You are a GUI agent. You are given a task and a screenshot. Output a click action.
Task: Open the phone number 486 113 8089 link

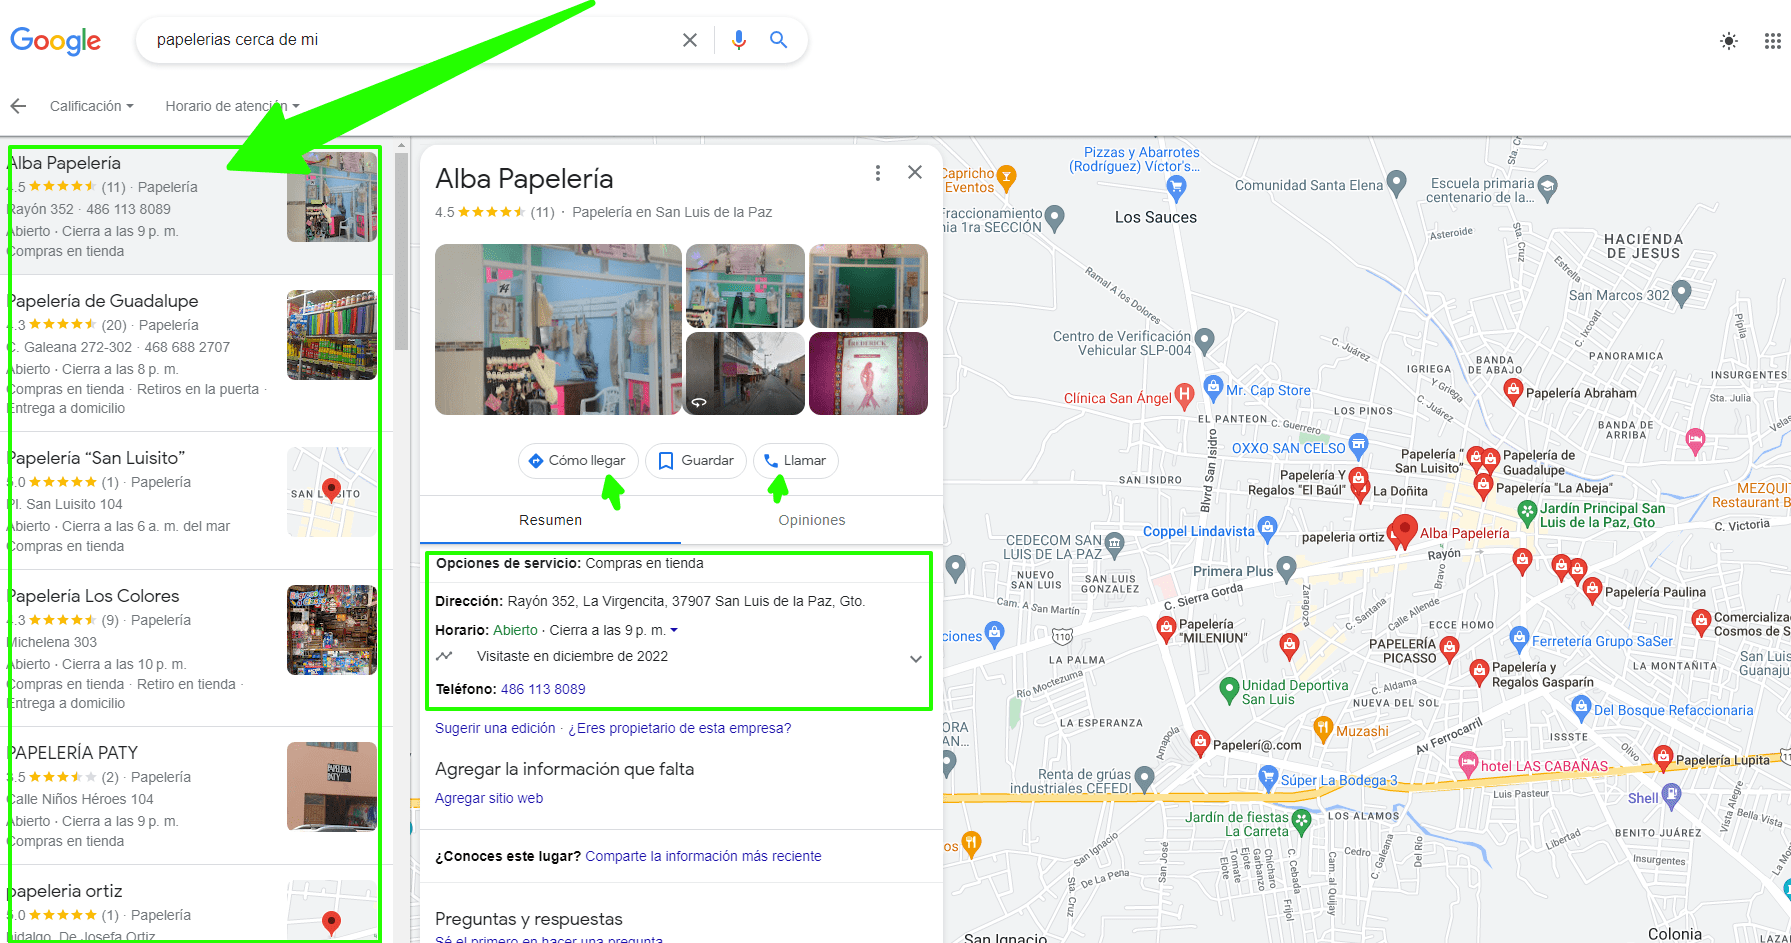pyautogui.click(x=543, y=689)
